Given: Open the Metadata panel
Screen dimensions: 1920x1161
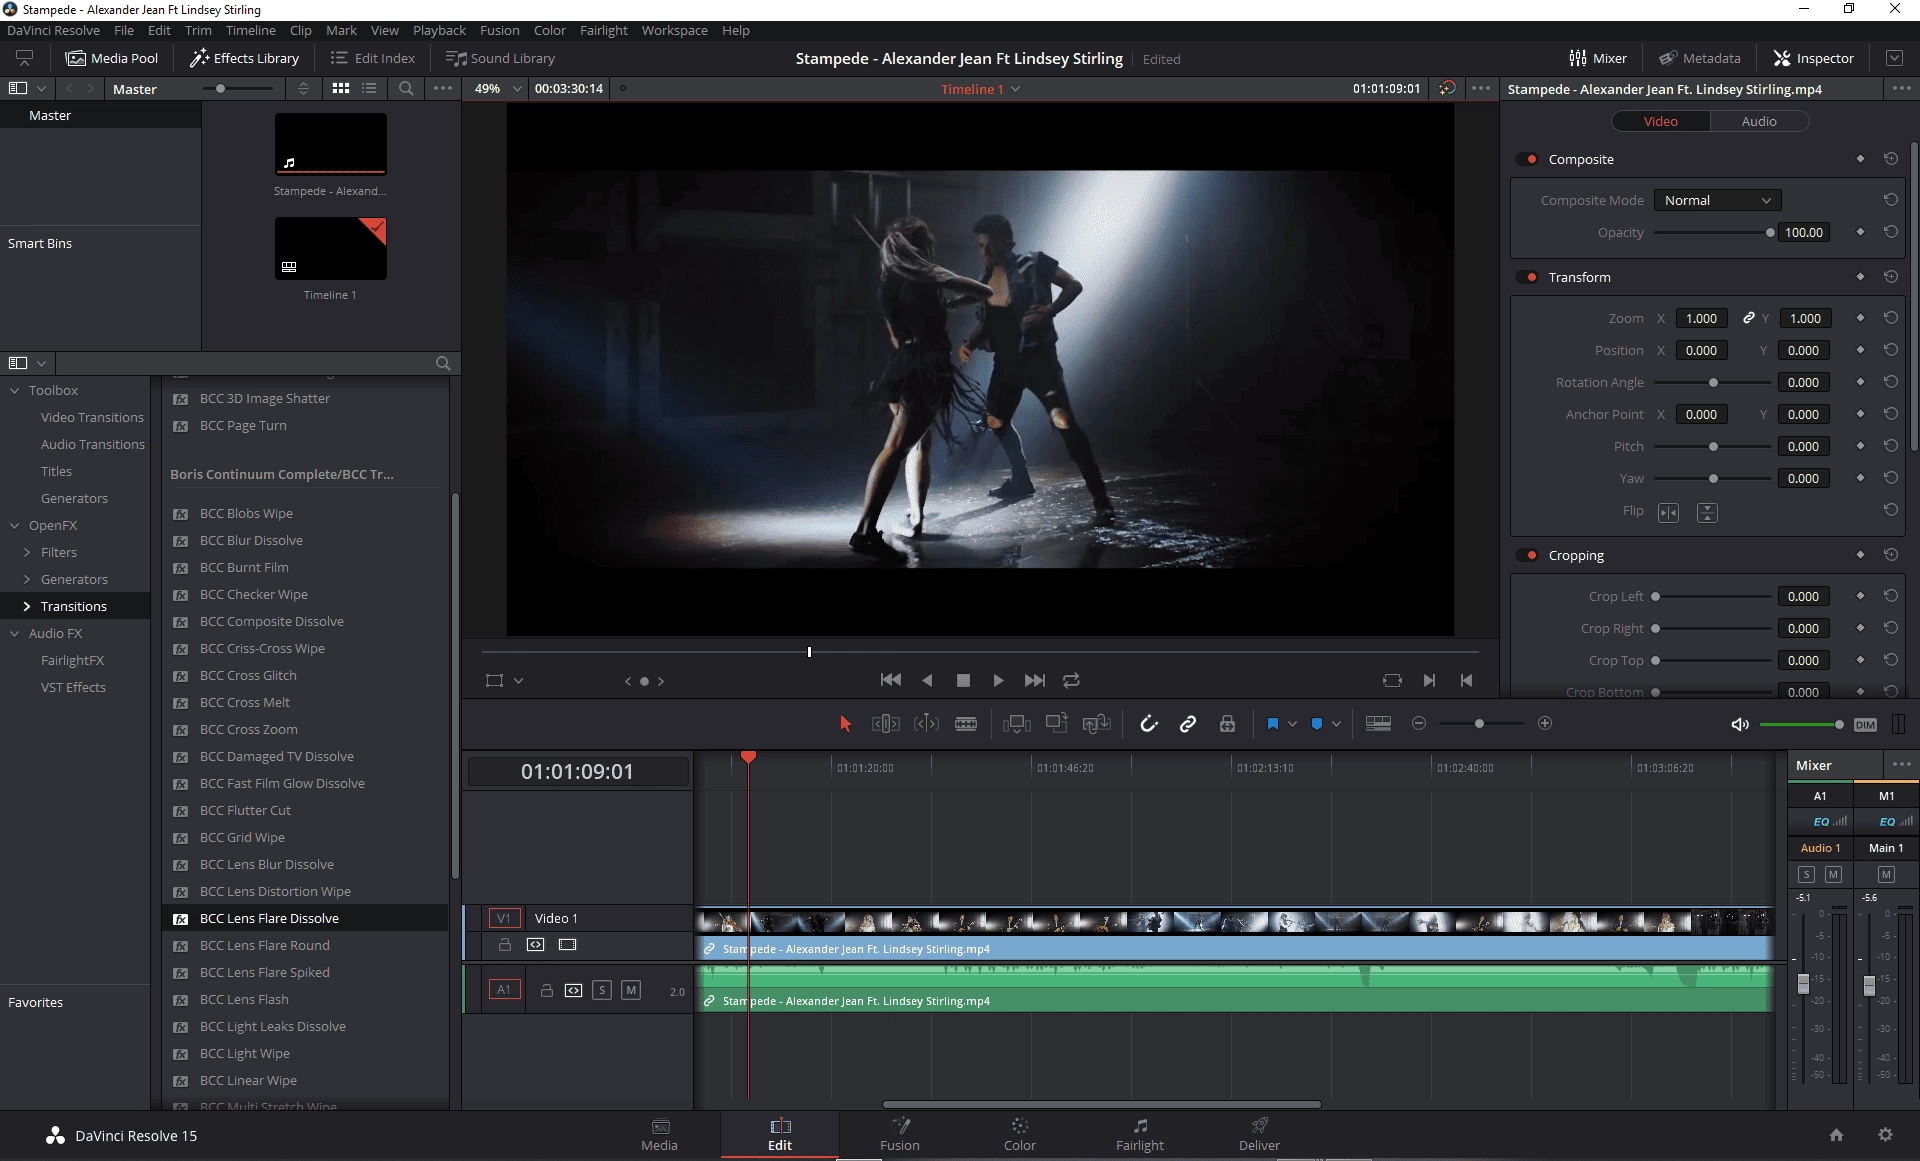Looking at the screenshot, I should coord(1700,58).
